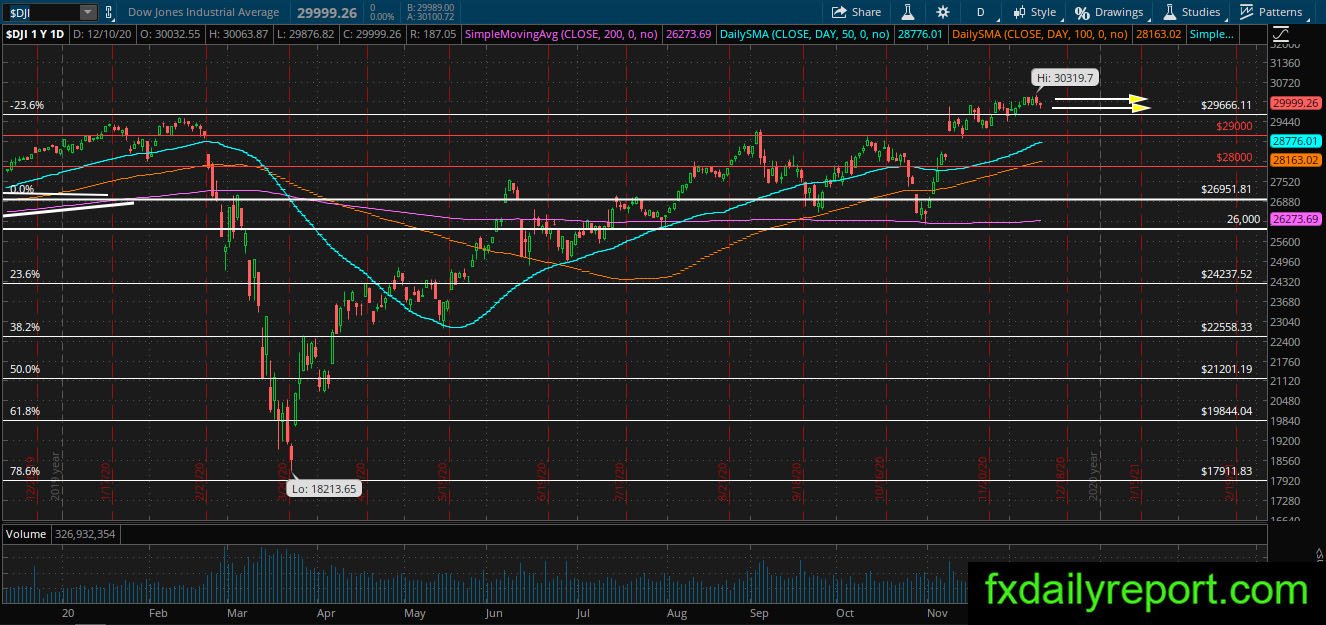The width and height of the screenshot is (1326, 625).
Task: Click the truncated Simple... study label
Action: pyautogui.click(x=1212, y=34)
